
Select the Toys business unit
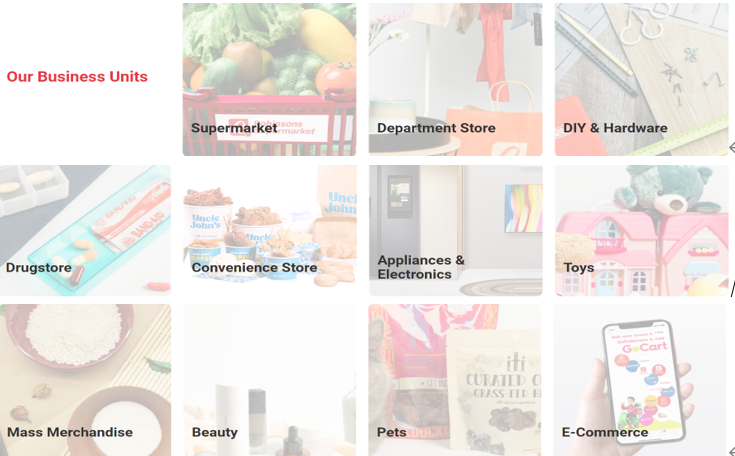(x=642, y=230)
